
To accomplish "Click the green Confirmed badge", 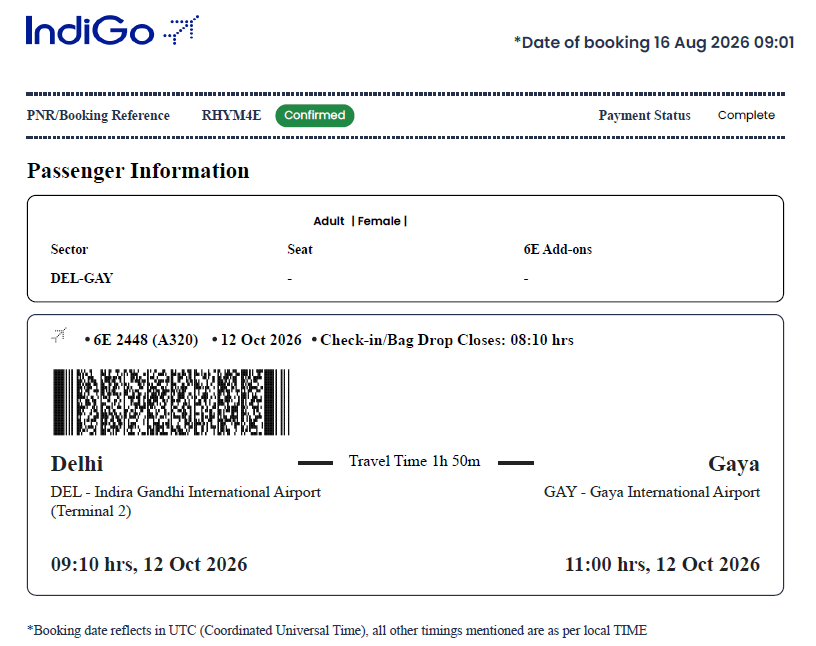I will 315,116.
